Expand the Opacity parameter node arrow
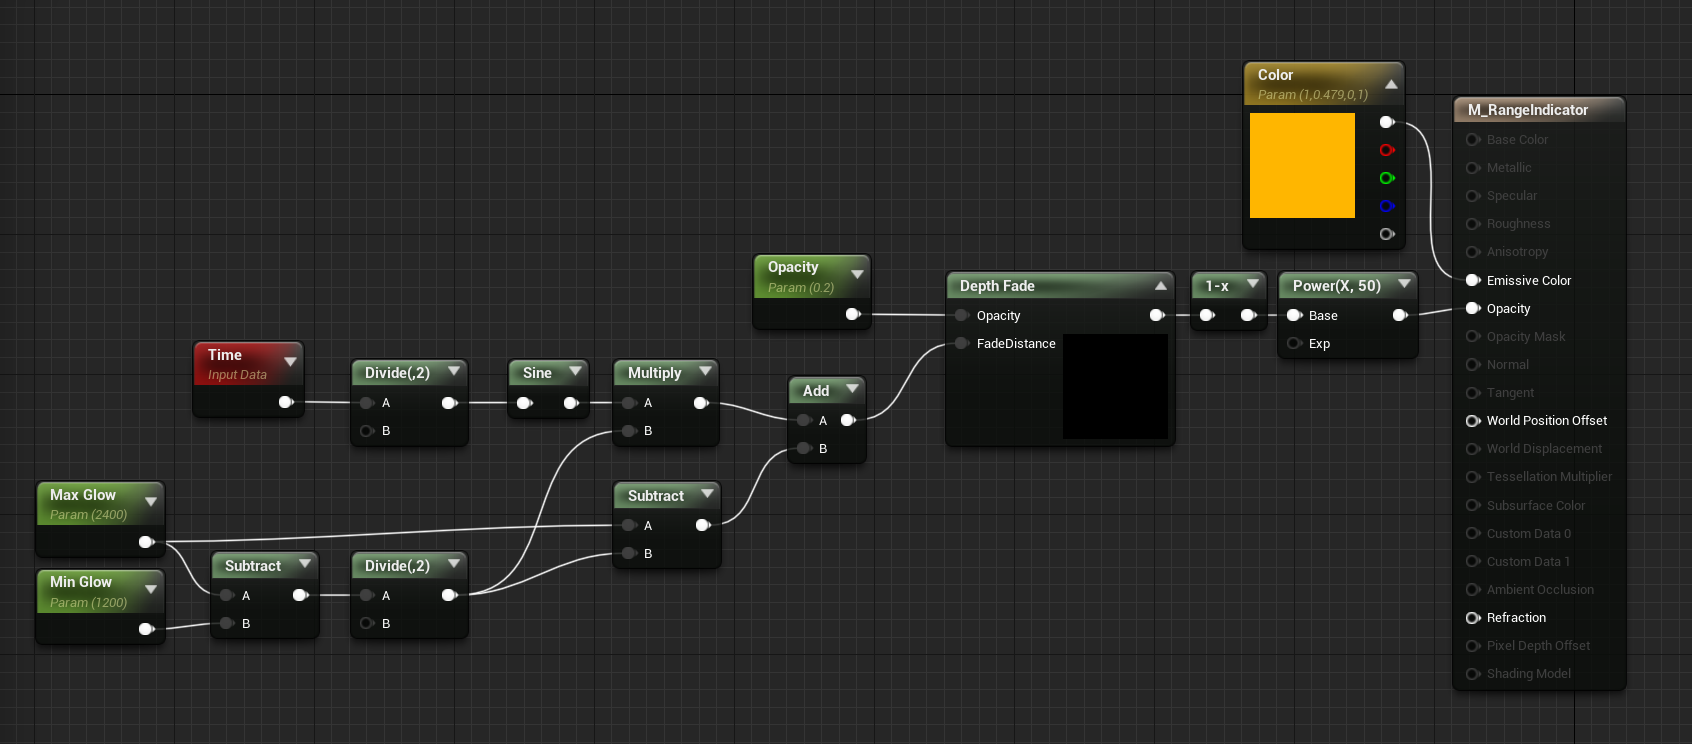 [x=857, y=274]
